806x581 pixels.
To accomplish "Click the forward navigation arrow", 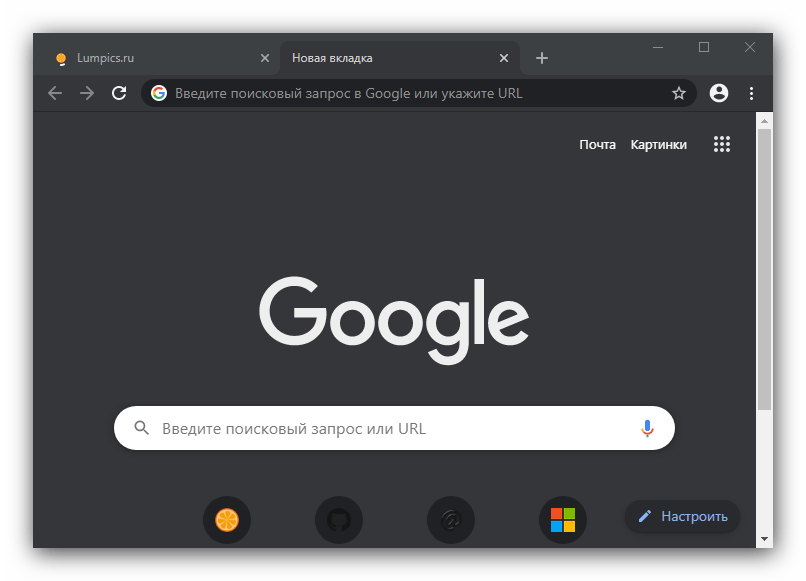I will tap(87, 93).
